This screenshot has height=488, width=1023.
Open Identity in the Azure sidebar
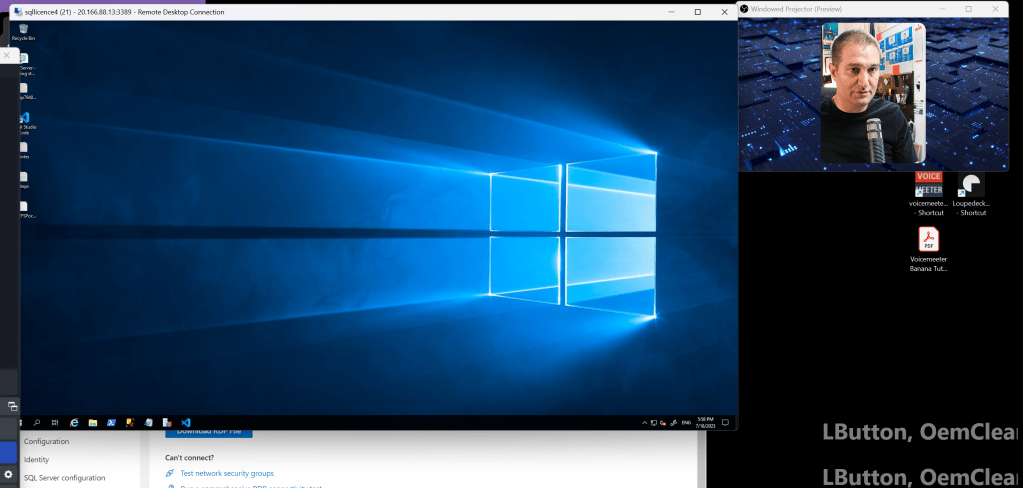coord(37,459)
